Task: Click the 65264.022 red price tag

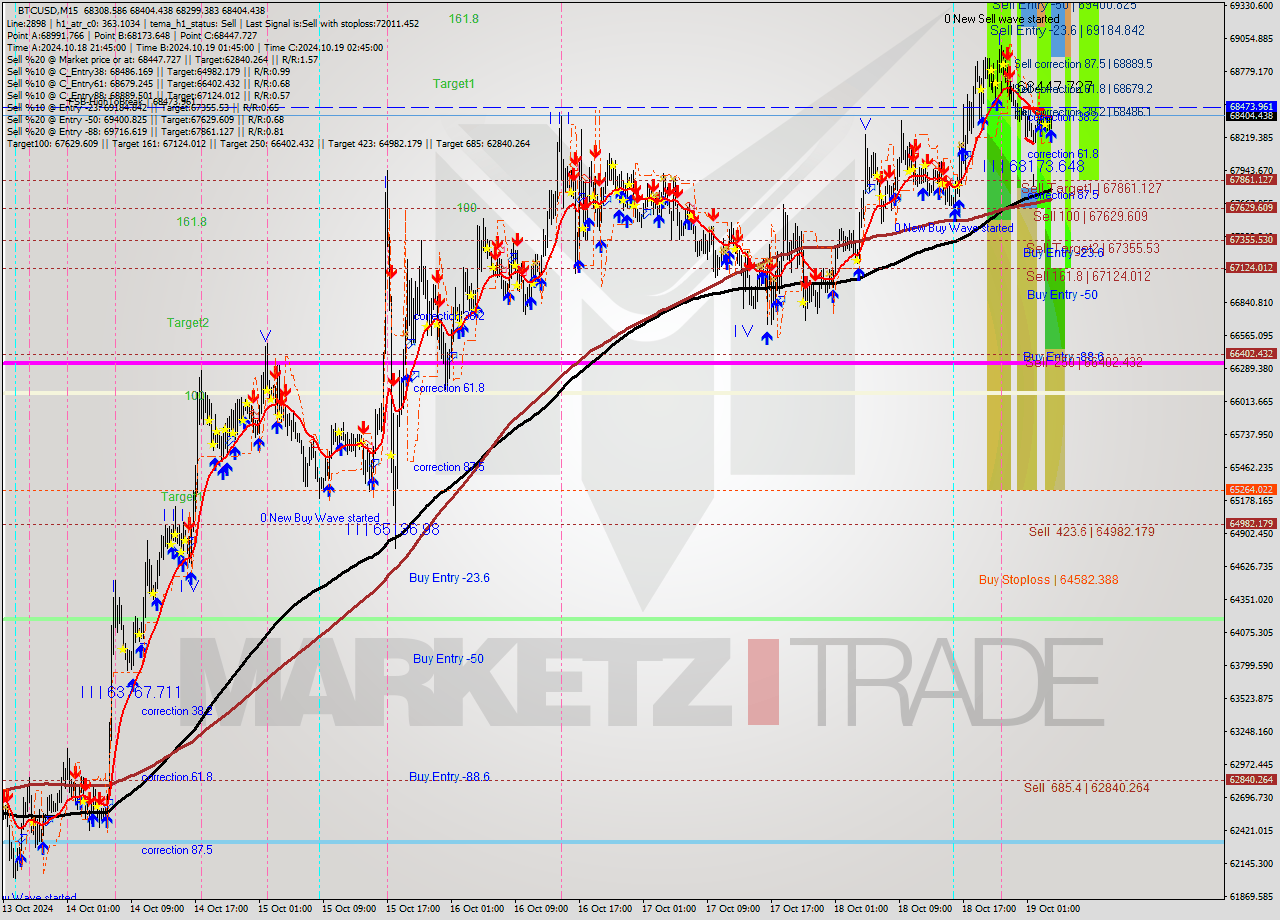Action: [1251, 490]
